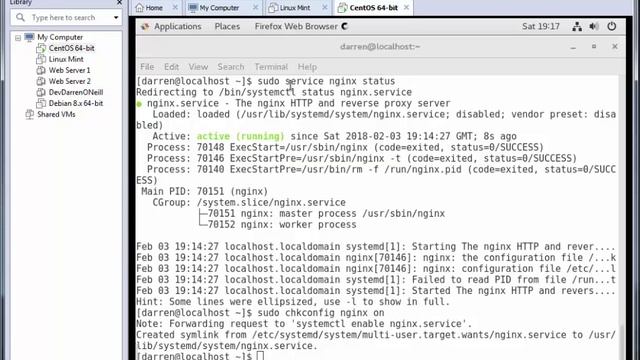Open Firefox Web Browser app menu

(x=296, y=27)
